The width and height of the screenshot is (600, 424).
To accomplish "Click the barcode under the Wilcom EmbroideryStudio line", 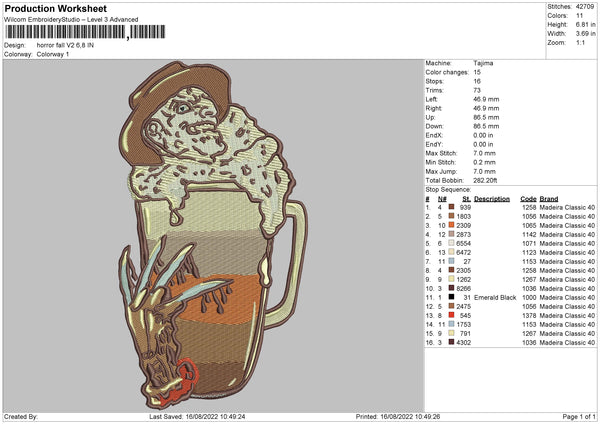I will click(85, 32).
